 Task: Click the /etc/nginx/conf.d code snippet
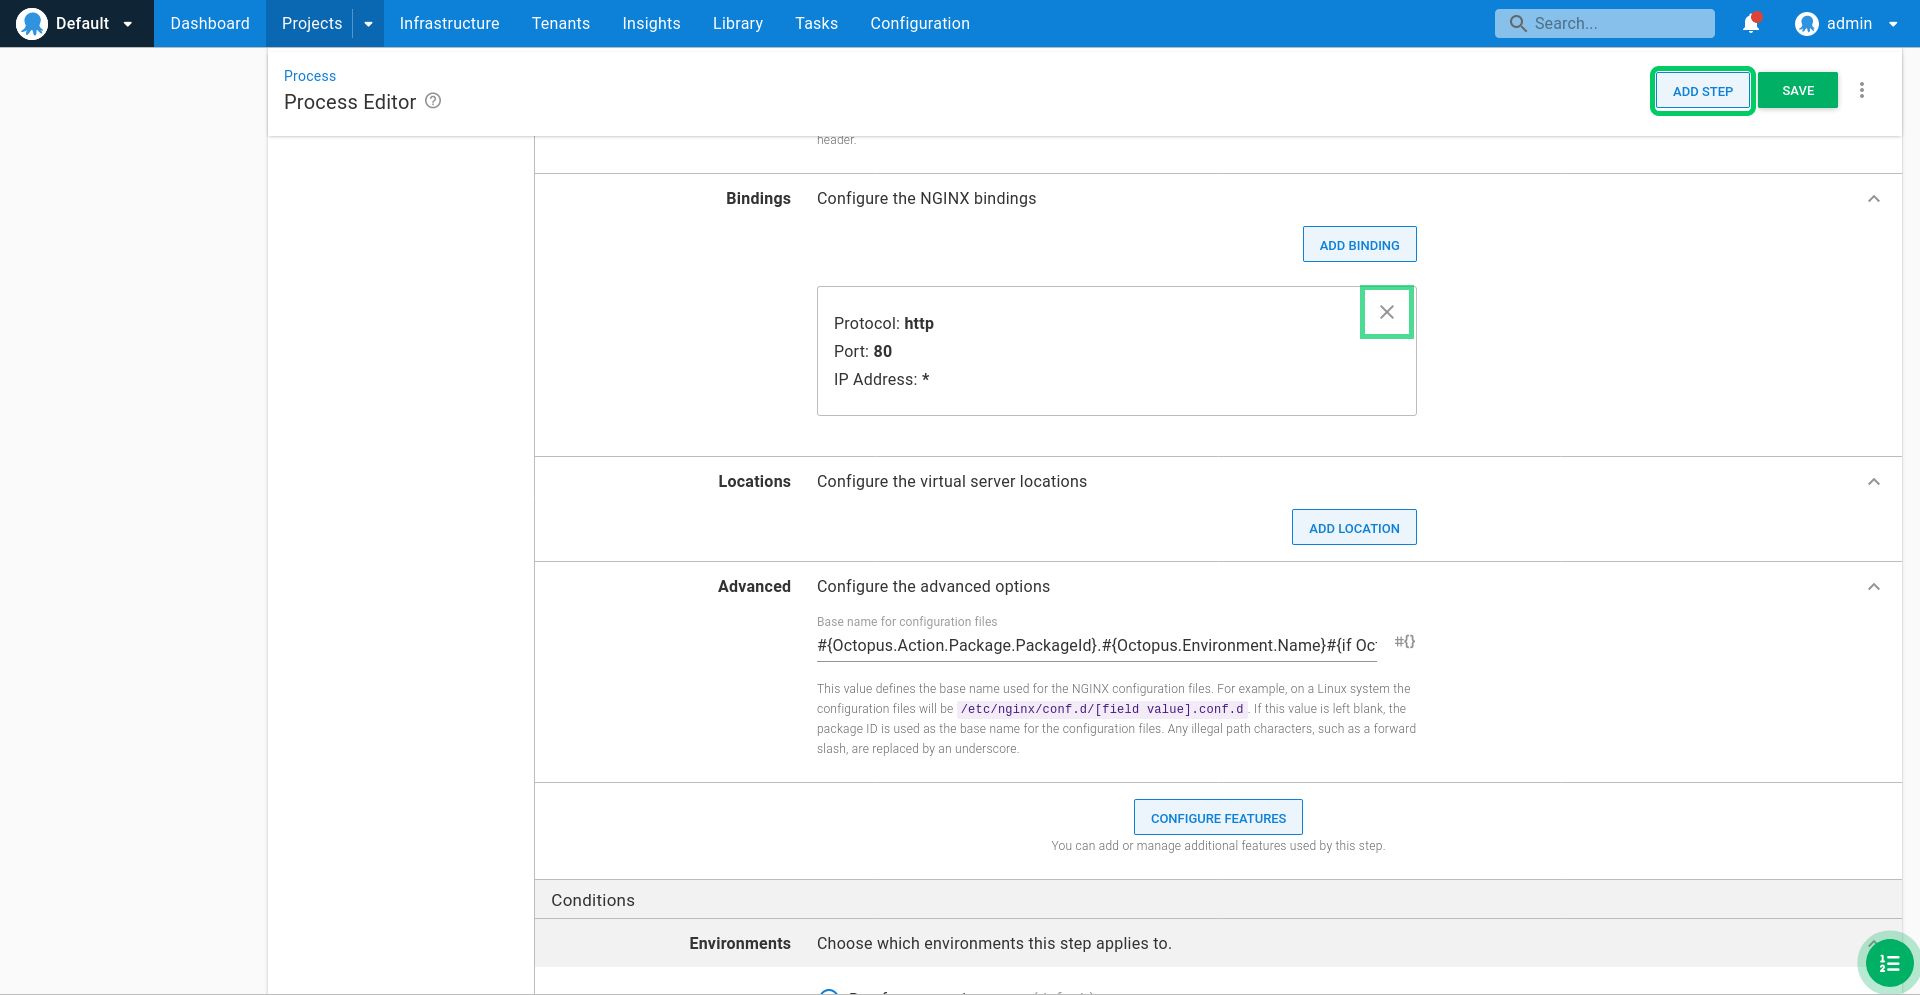(1102, 709)
